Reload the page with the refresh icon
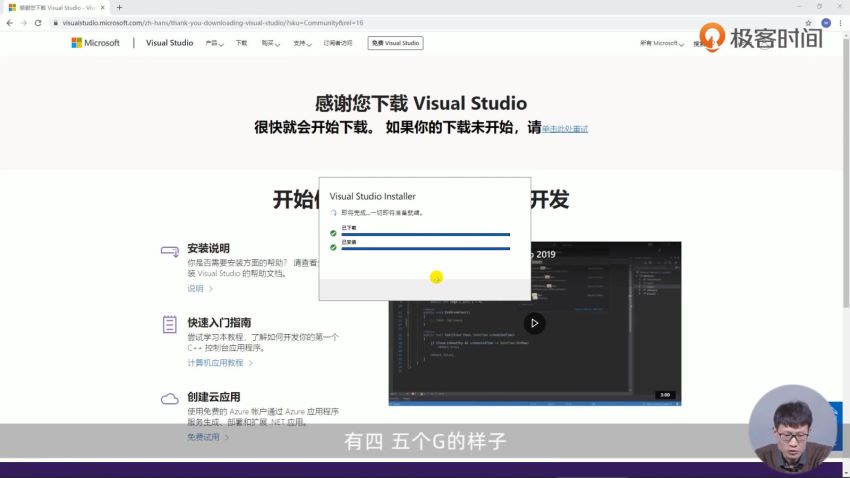The height and width of the screenshot is (478, 850). (38, 23)
